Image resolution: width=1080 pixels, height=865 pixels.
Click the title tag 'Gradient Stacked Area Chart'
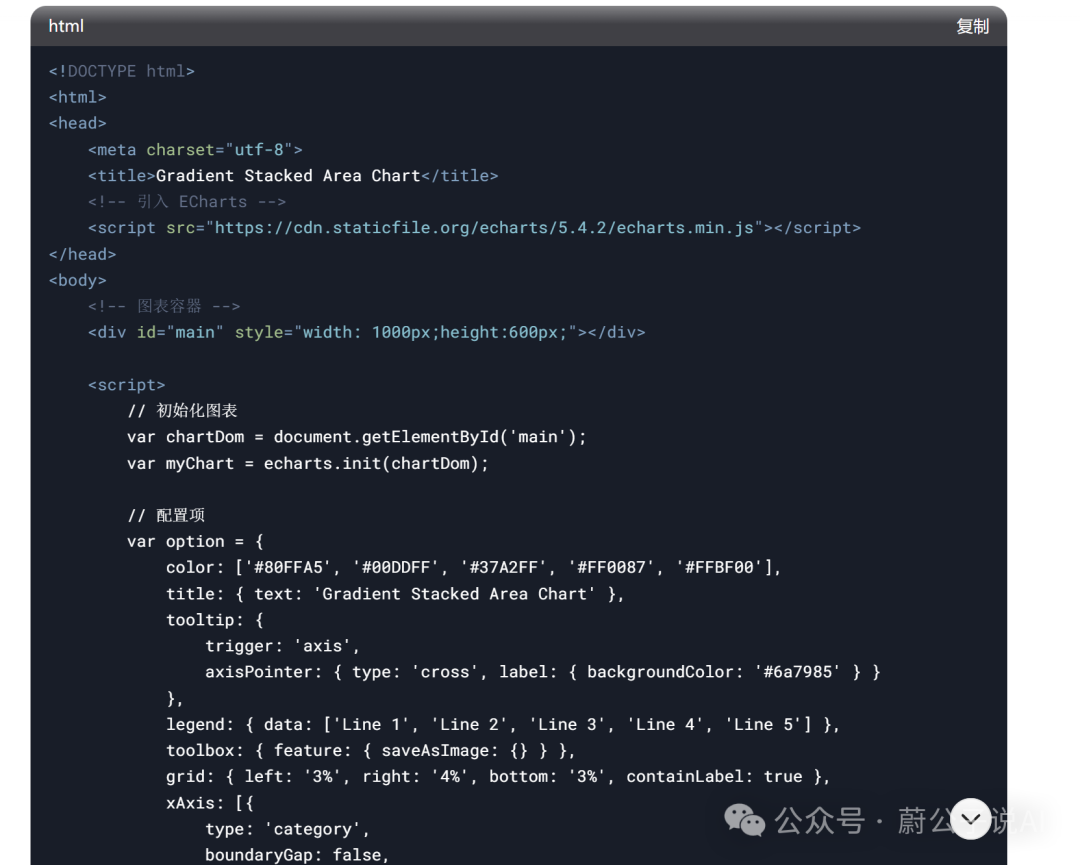point(293,176)
